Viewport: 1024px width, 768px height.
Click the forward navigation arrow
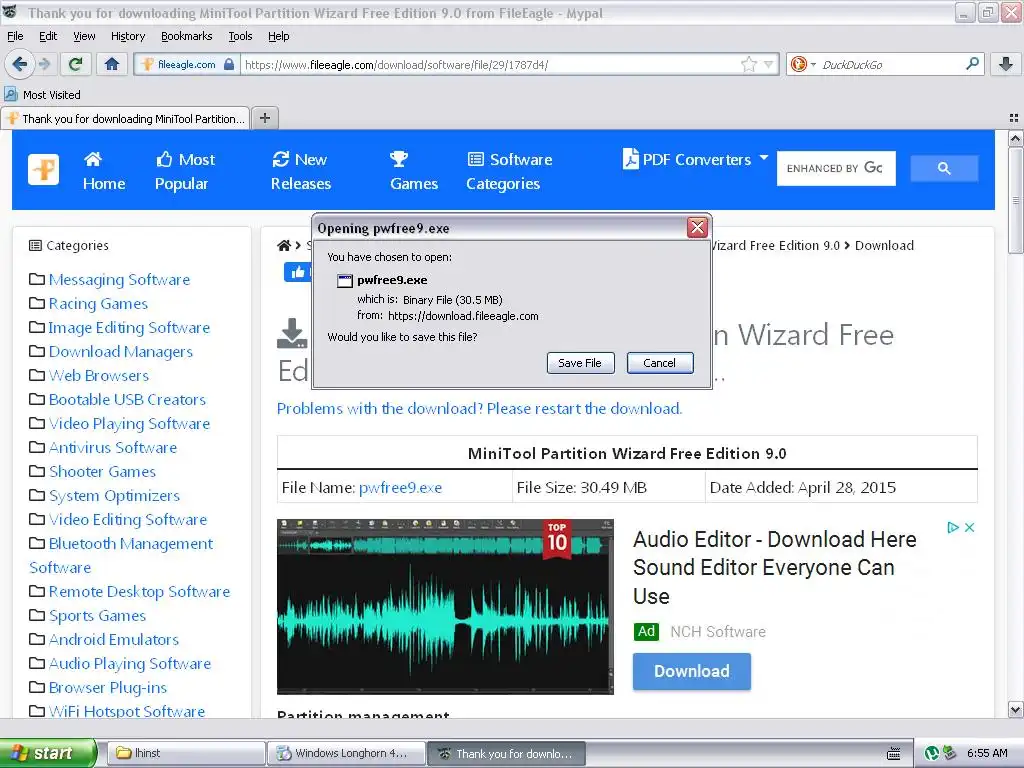[x=44, y=64]
